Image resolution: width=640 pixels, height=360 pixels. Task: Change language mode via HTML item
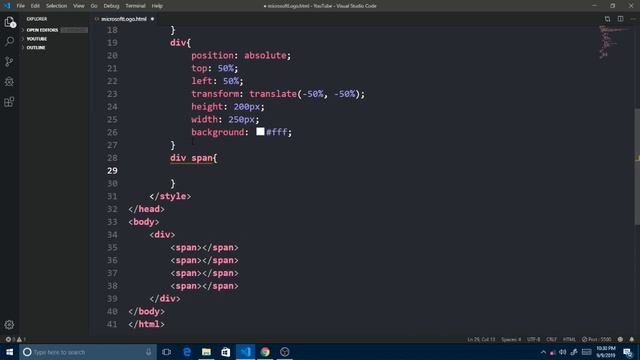coord(569,339)
